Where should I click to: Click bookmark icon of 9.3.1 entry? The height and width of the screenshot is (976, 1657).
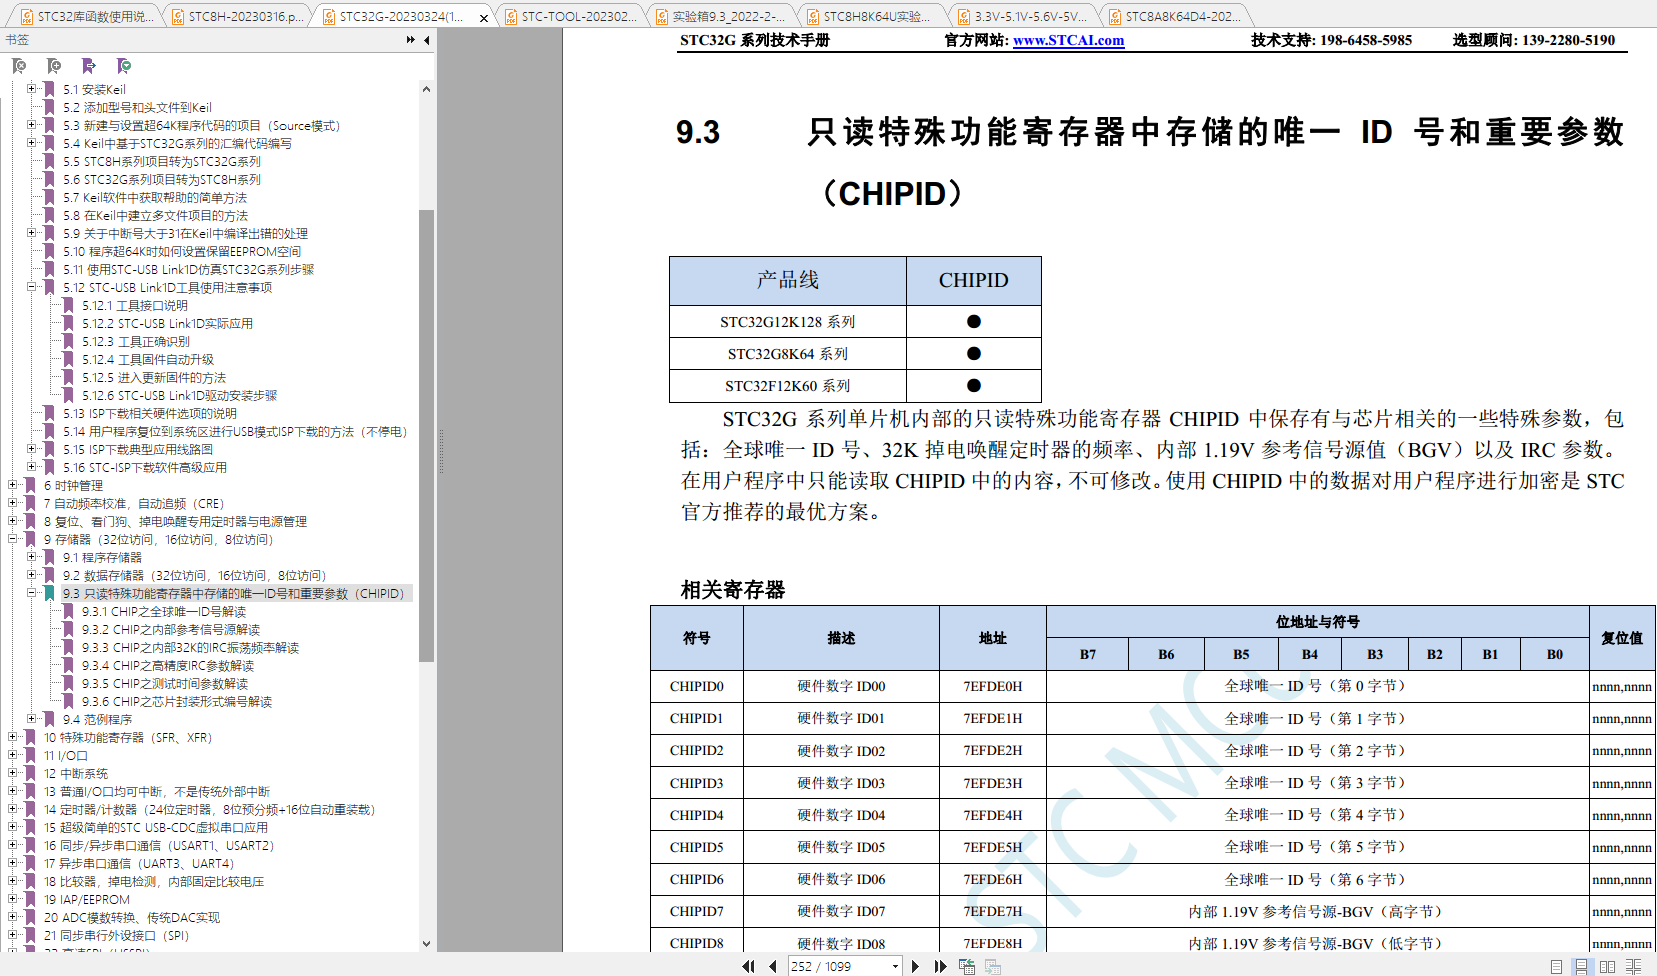click(68, 611)
